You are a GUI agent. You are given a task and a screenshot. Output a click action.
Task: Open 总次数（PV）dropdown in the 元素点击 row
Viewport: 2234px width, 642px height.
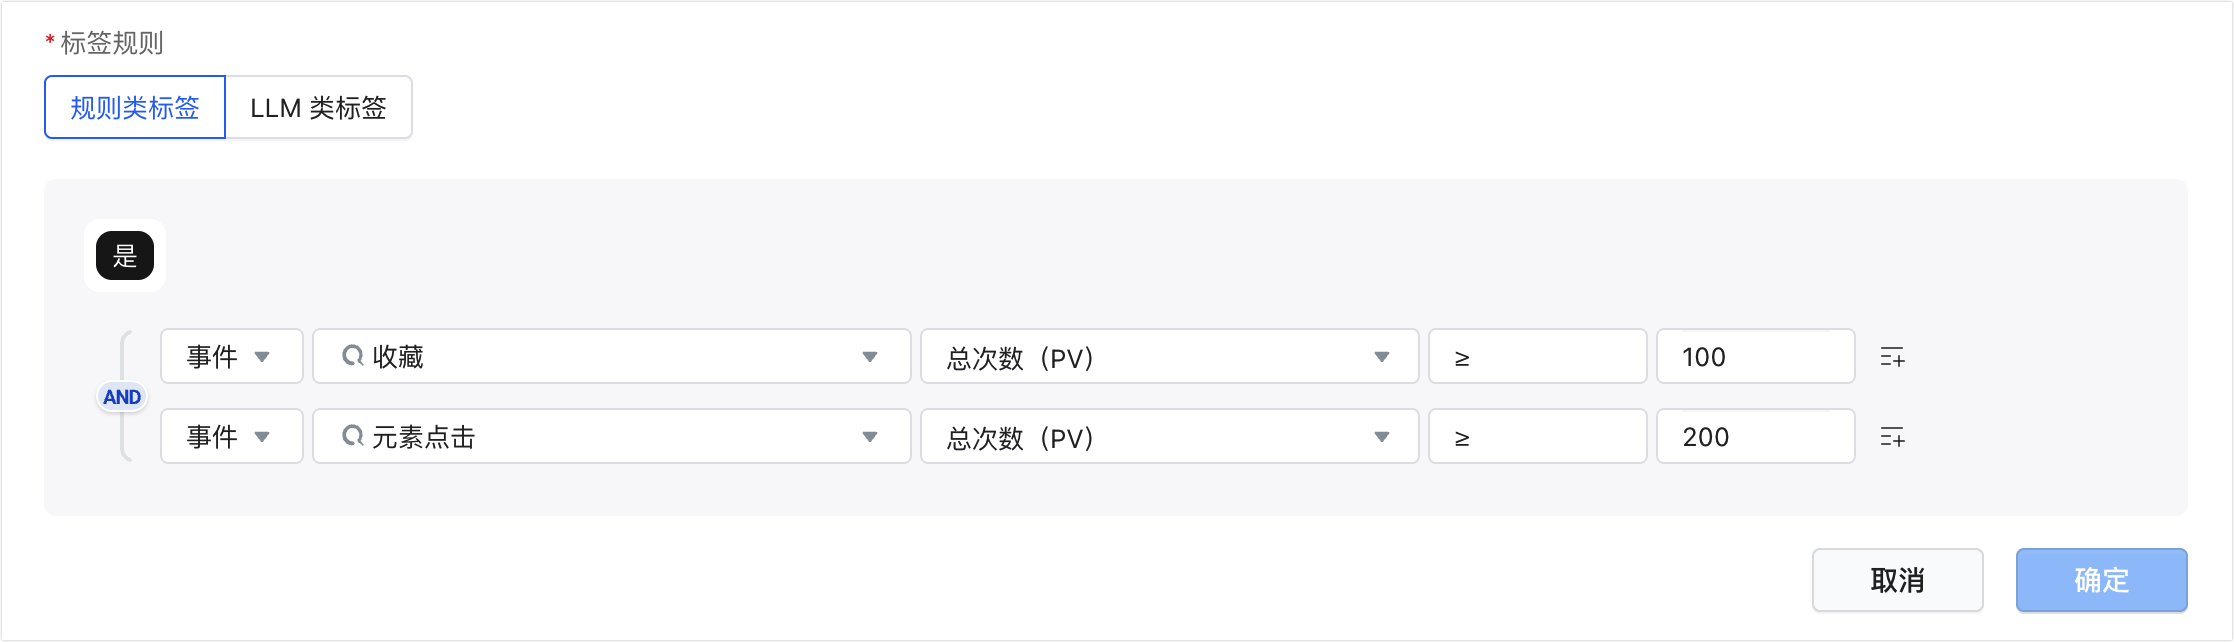coord(1168,437)
